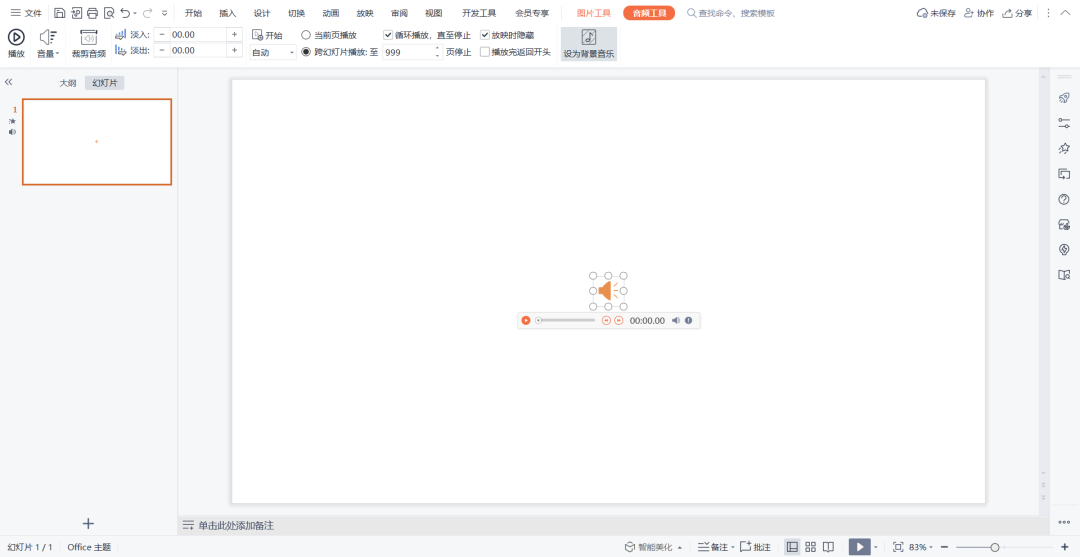The width and height of the screenshot is (1080, 557).
Task: Select the 跨幻灯片播放 radio button
Action: (x=307, y=52)
